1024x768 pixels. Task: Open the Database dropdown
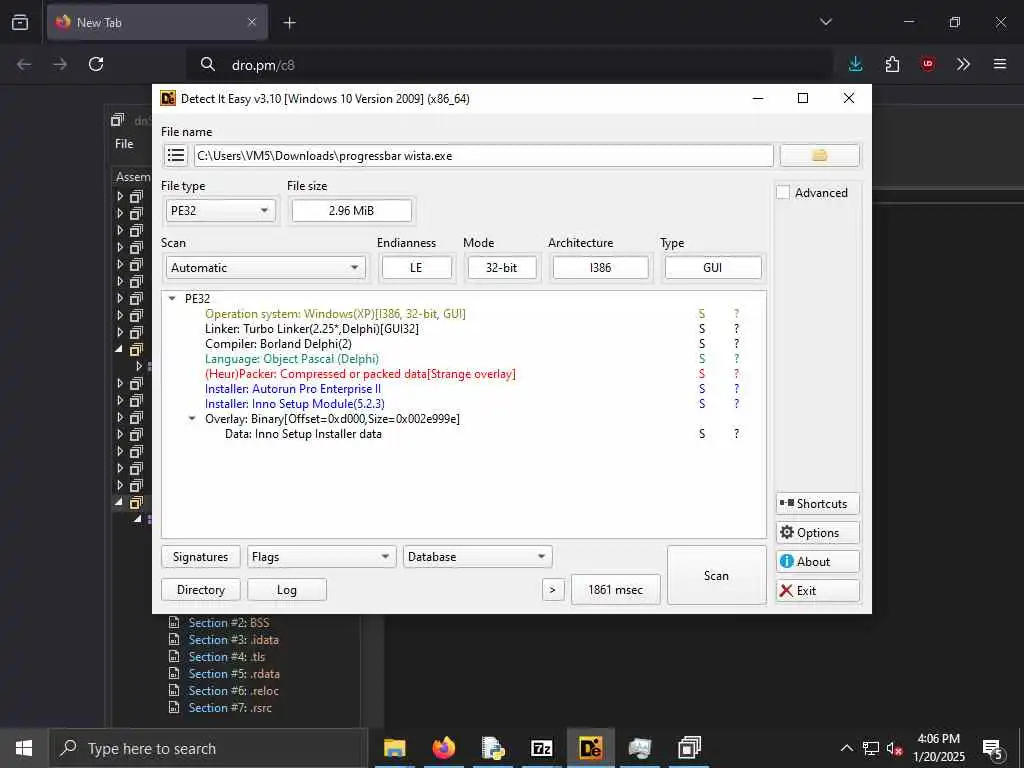coord(477,557)
